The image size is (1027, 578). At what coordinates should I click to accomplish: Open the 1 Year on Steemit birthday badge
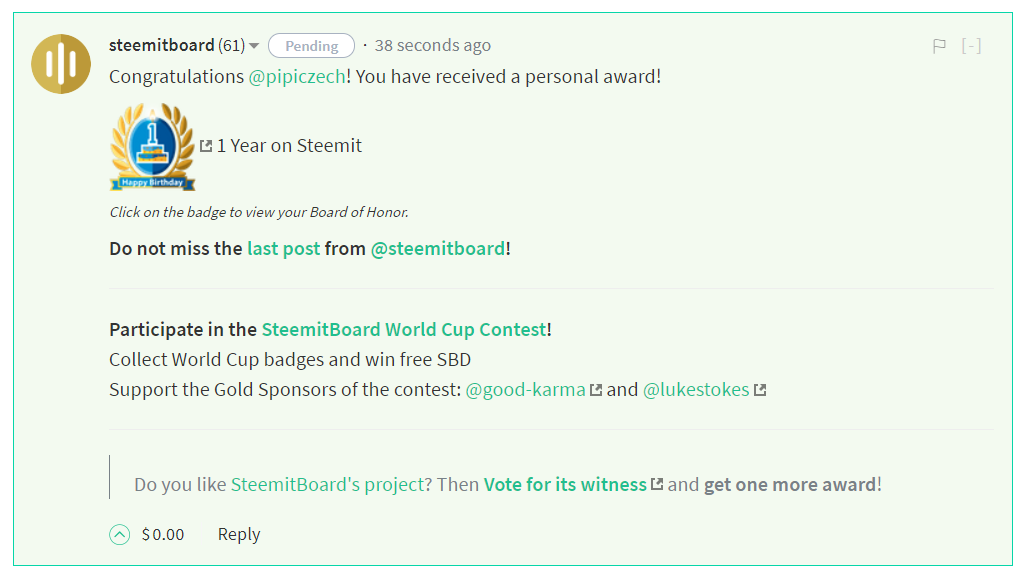tap(153, 147)
